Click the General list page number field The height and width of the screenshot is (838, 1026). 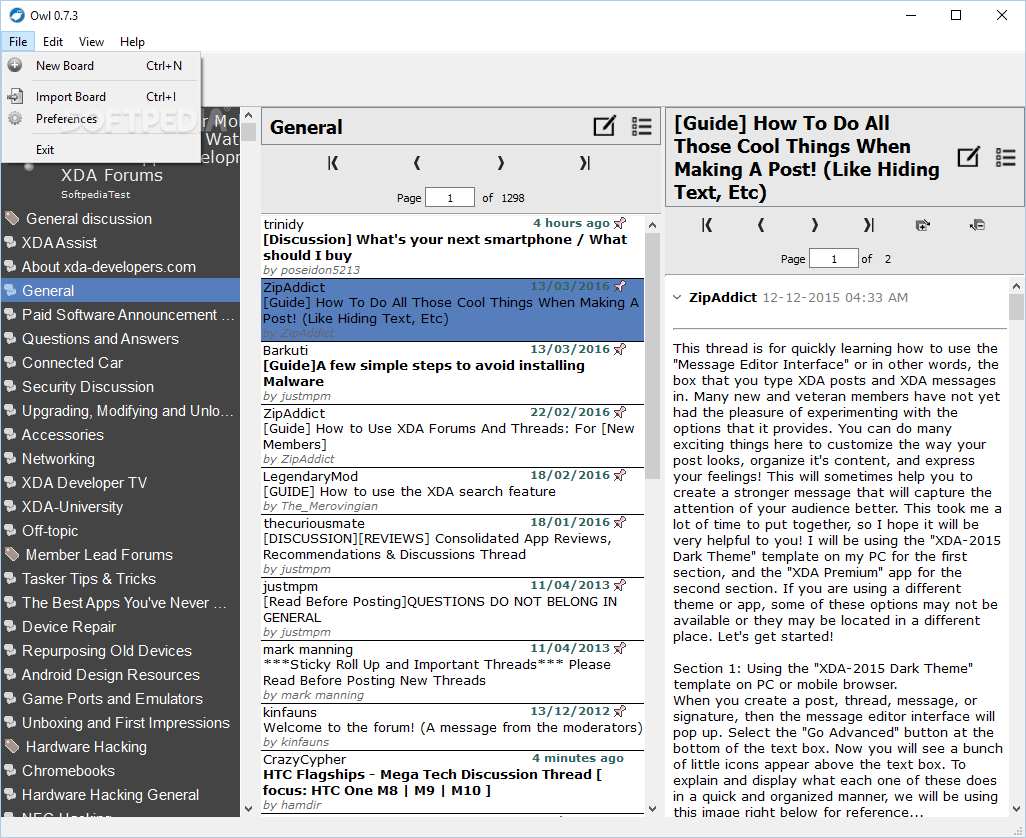click(450, 198)
